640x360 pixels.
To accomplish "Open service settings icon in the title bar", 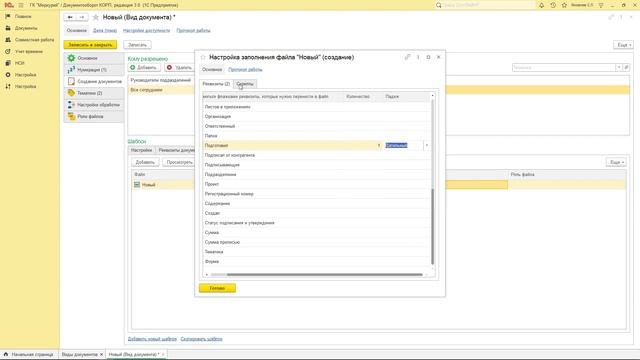I will pos(601,5).
